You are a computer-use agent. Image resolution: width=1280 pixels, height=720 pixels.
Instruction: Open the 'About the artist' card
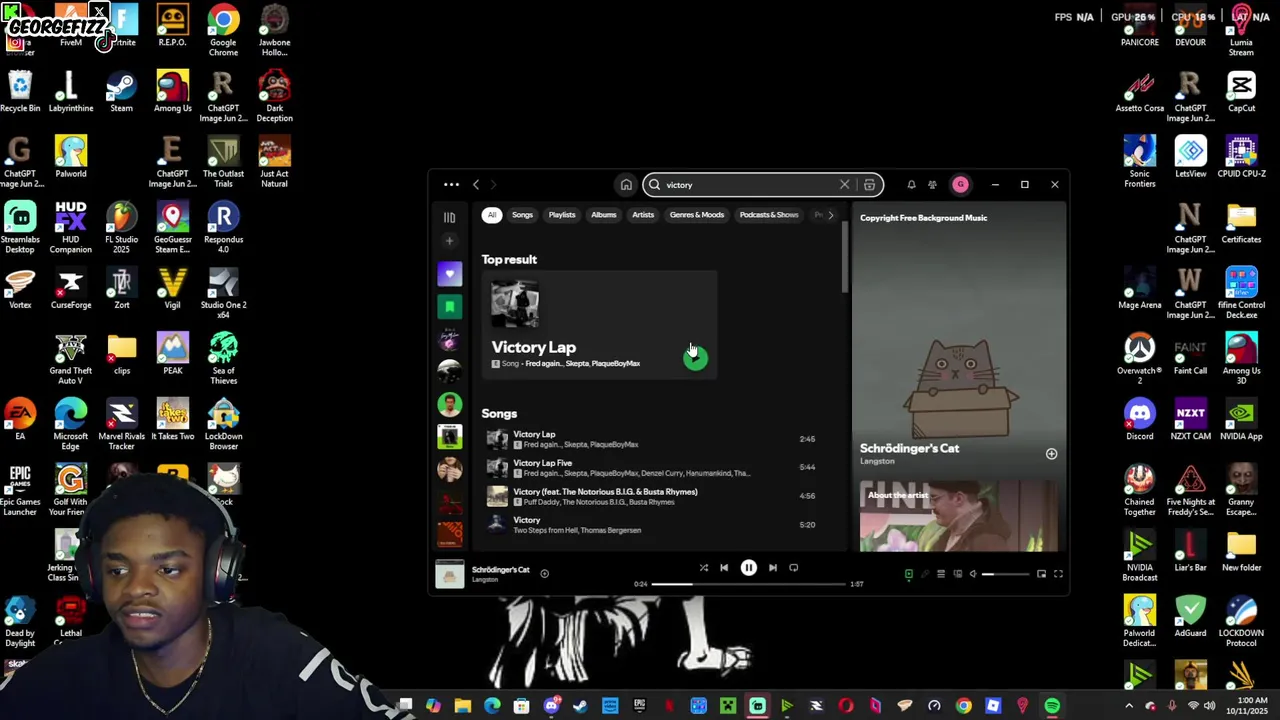958,516
